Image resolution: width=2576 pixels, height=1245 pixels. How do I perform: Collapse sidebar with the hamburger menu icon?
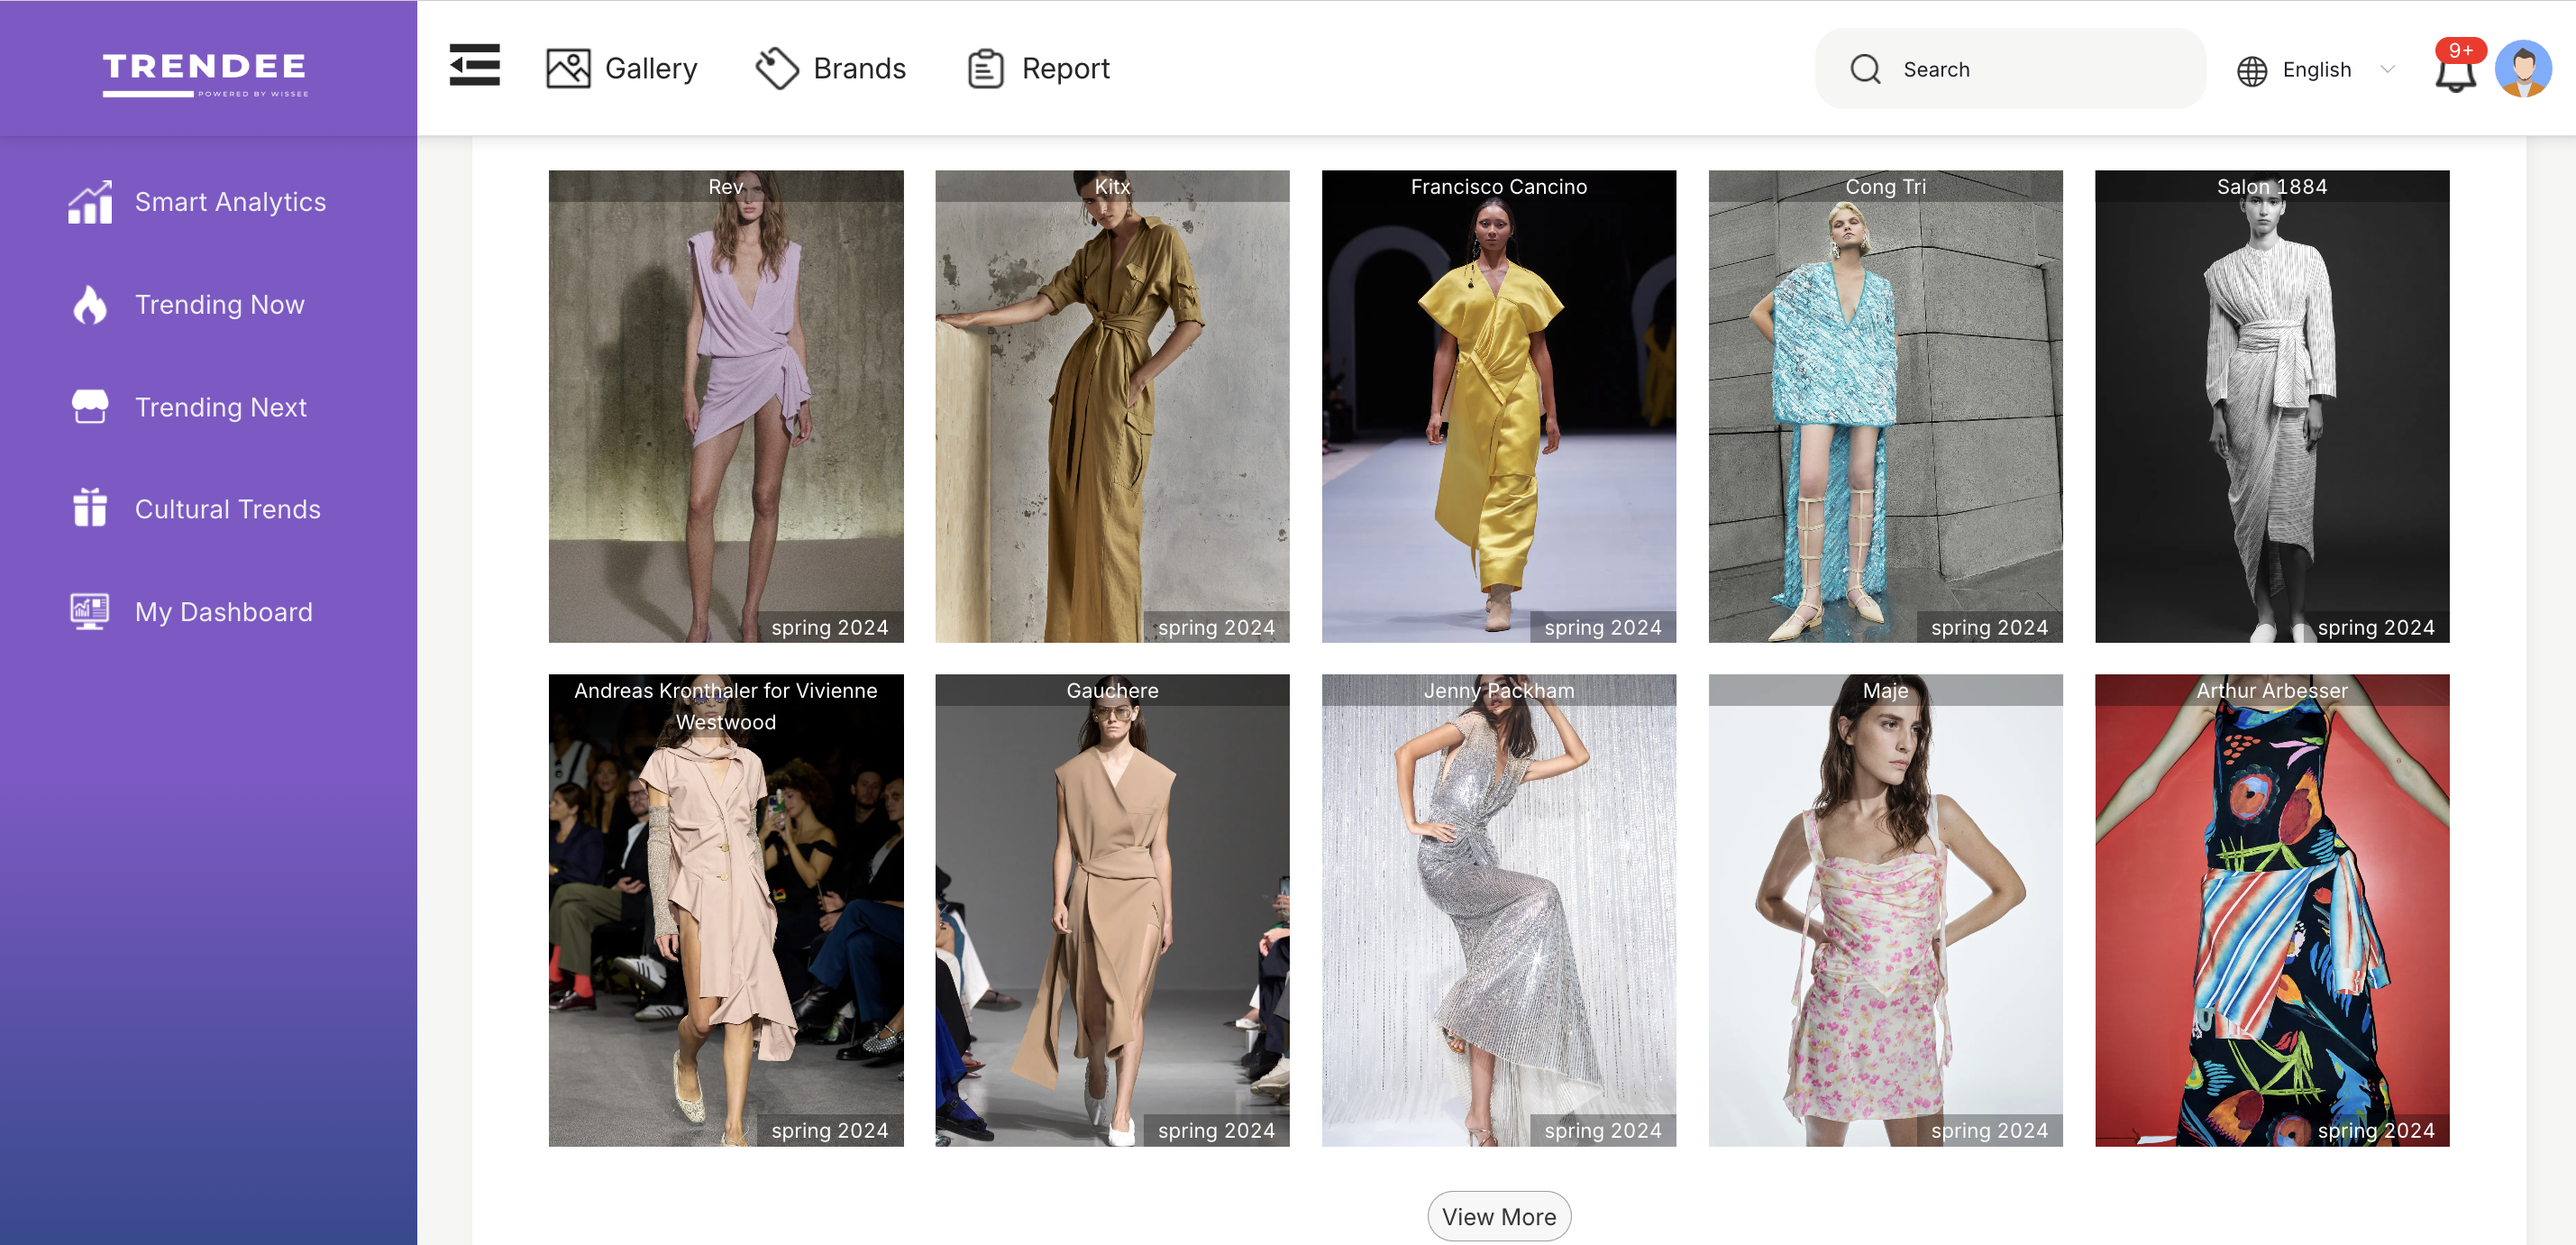(474, 66)
